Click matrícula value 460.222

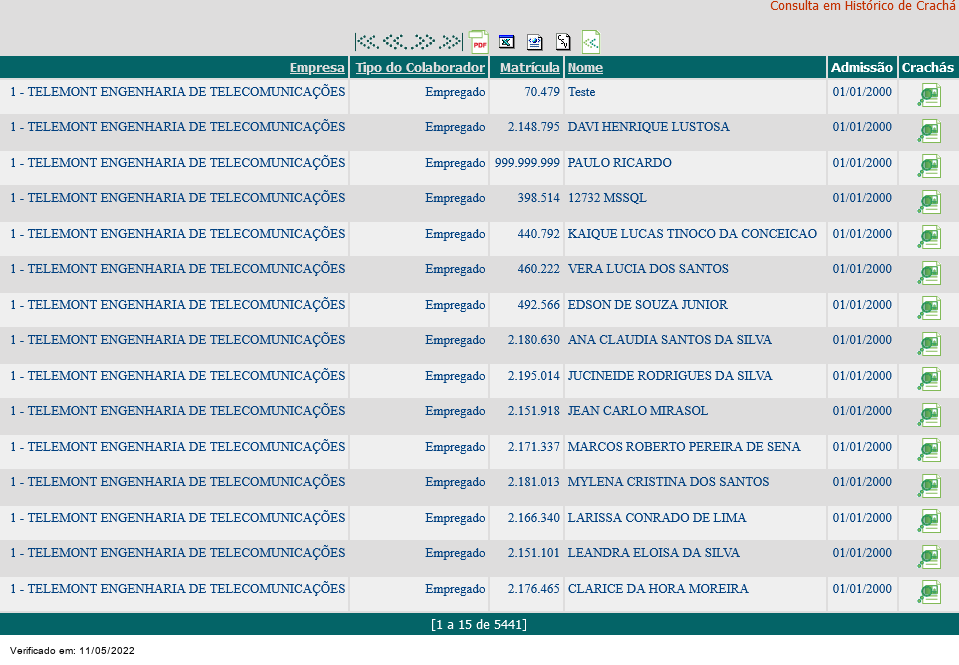pos(538,269)
